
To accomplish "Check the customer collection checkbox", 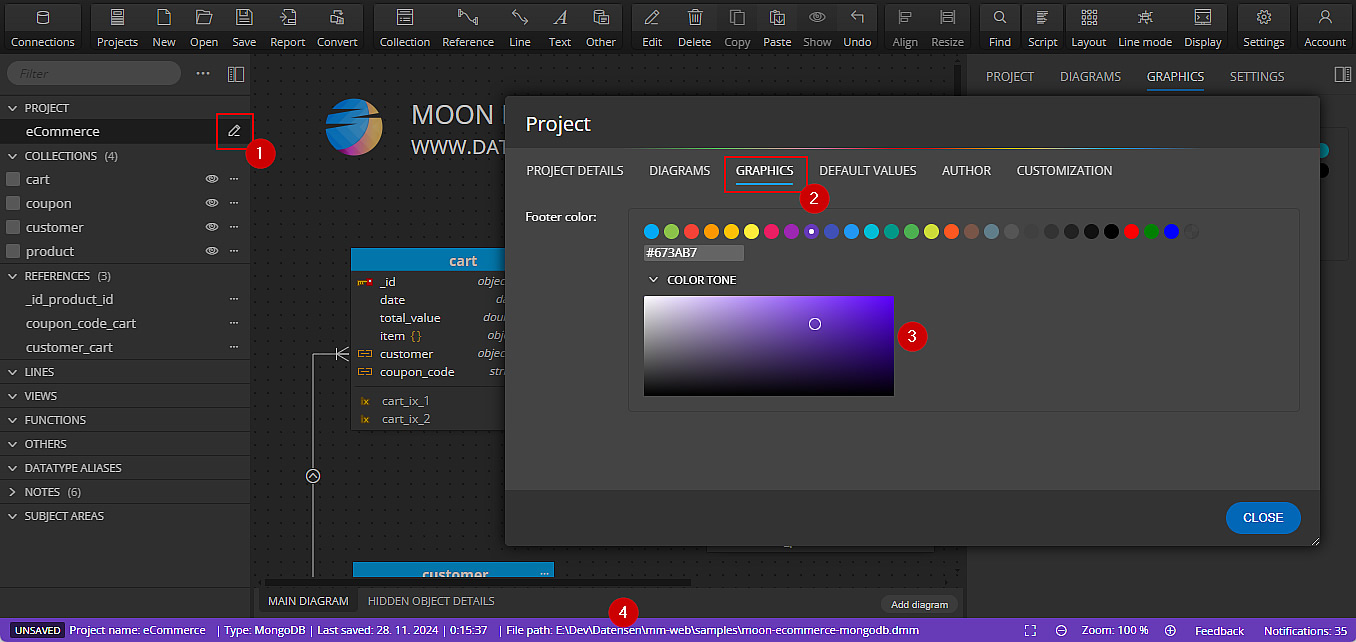I will click(13, 227).
